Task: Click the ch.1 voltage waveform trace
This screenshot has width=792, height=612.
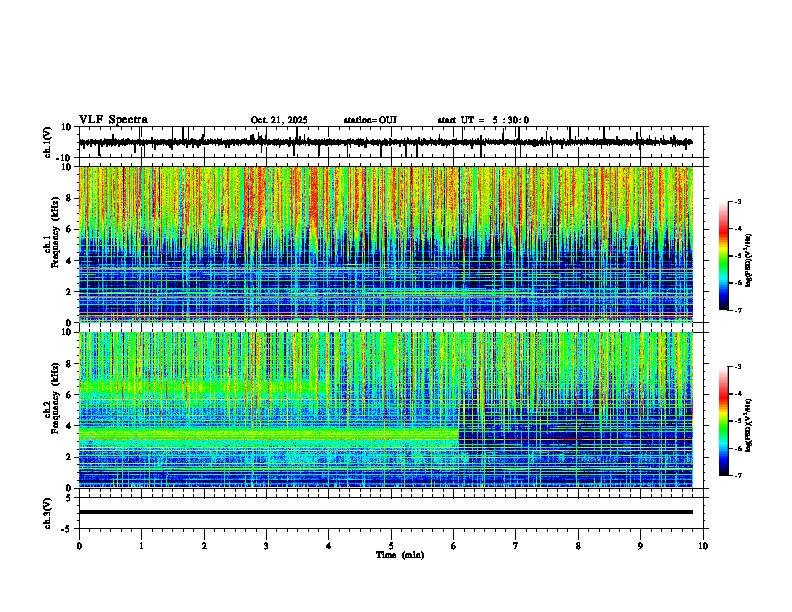Action: coord(385,142)
